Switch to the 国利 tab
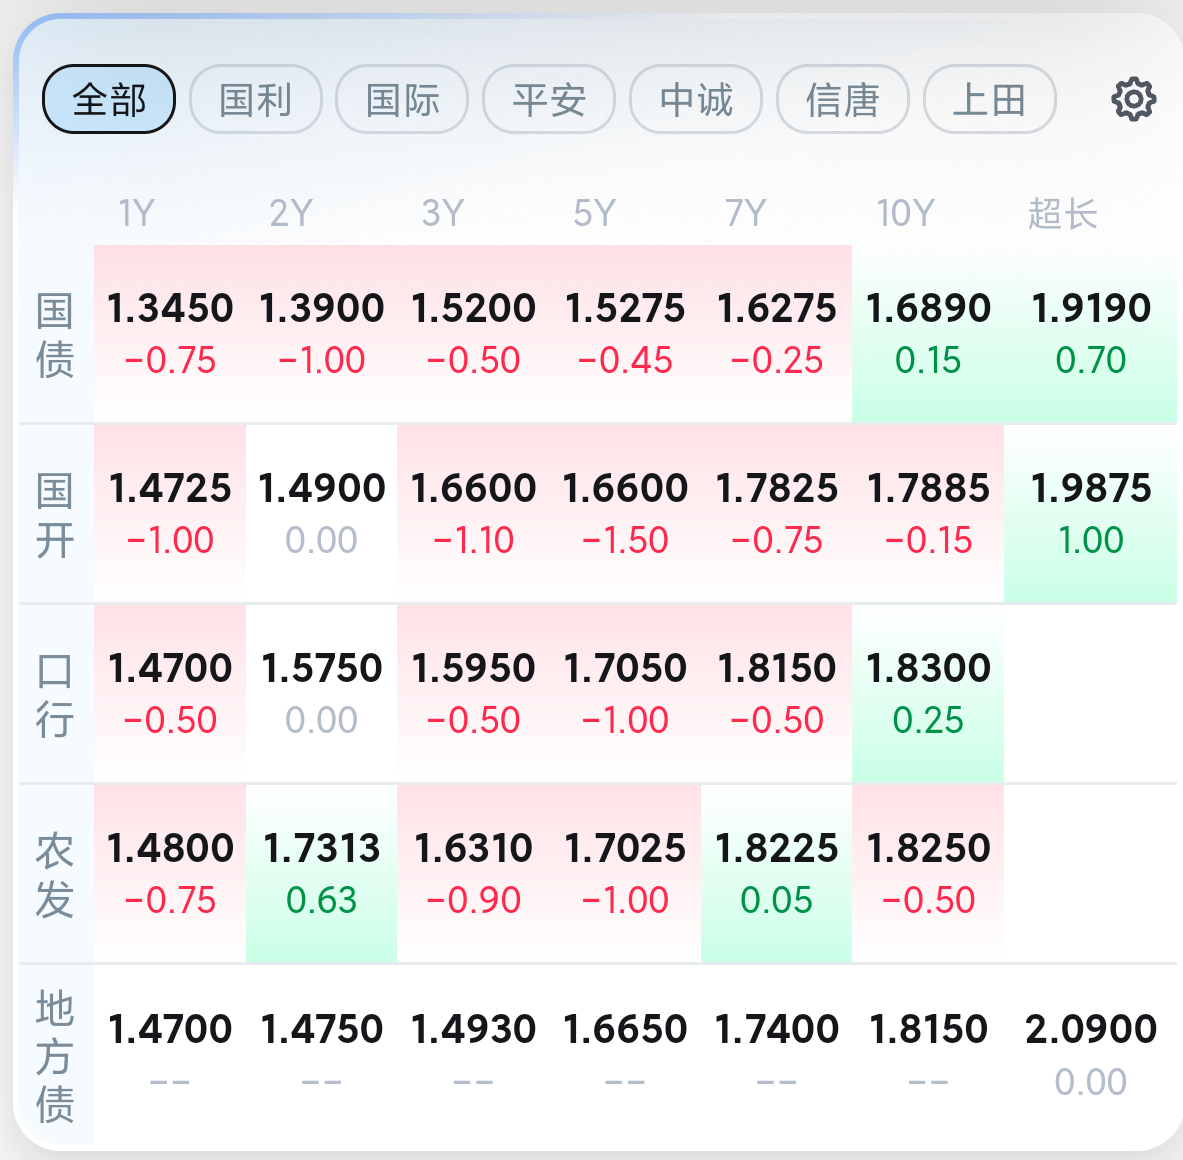 tap(256, 99)
